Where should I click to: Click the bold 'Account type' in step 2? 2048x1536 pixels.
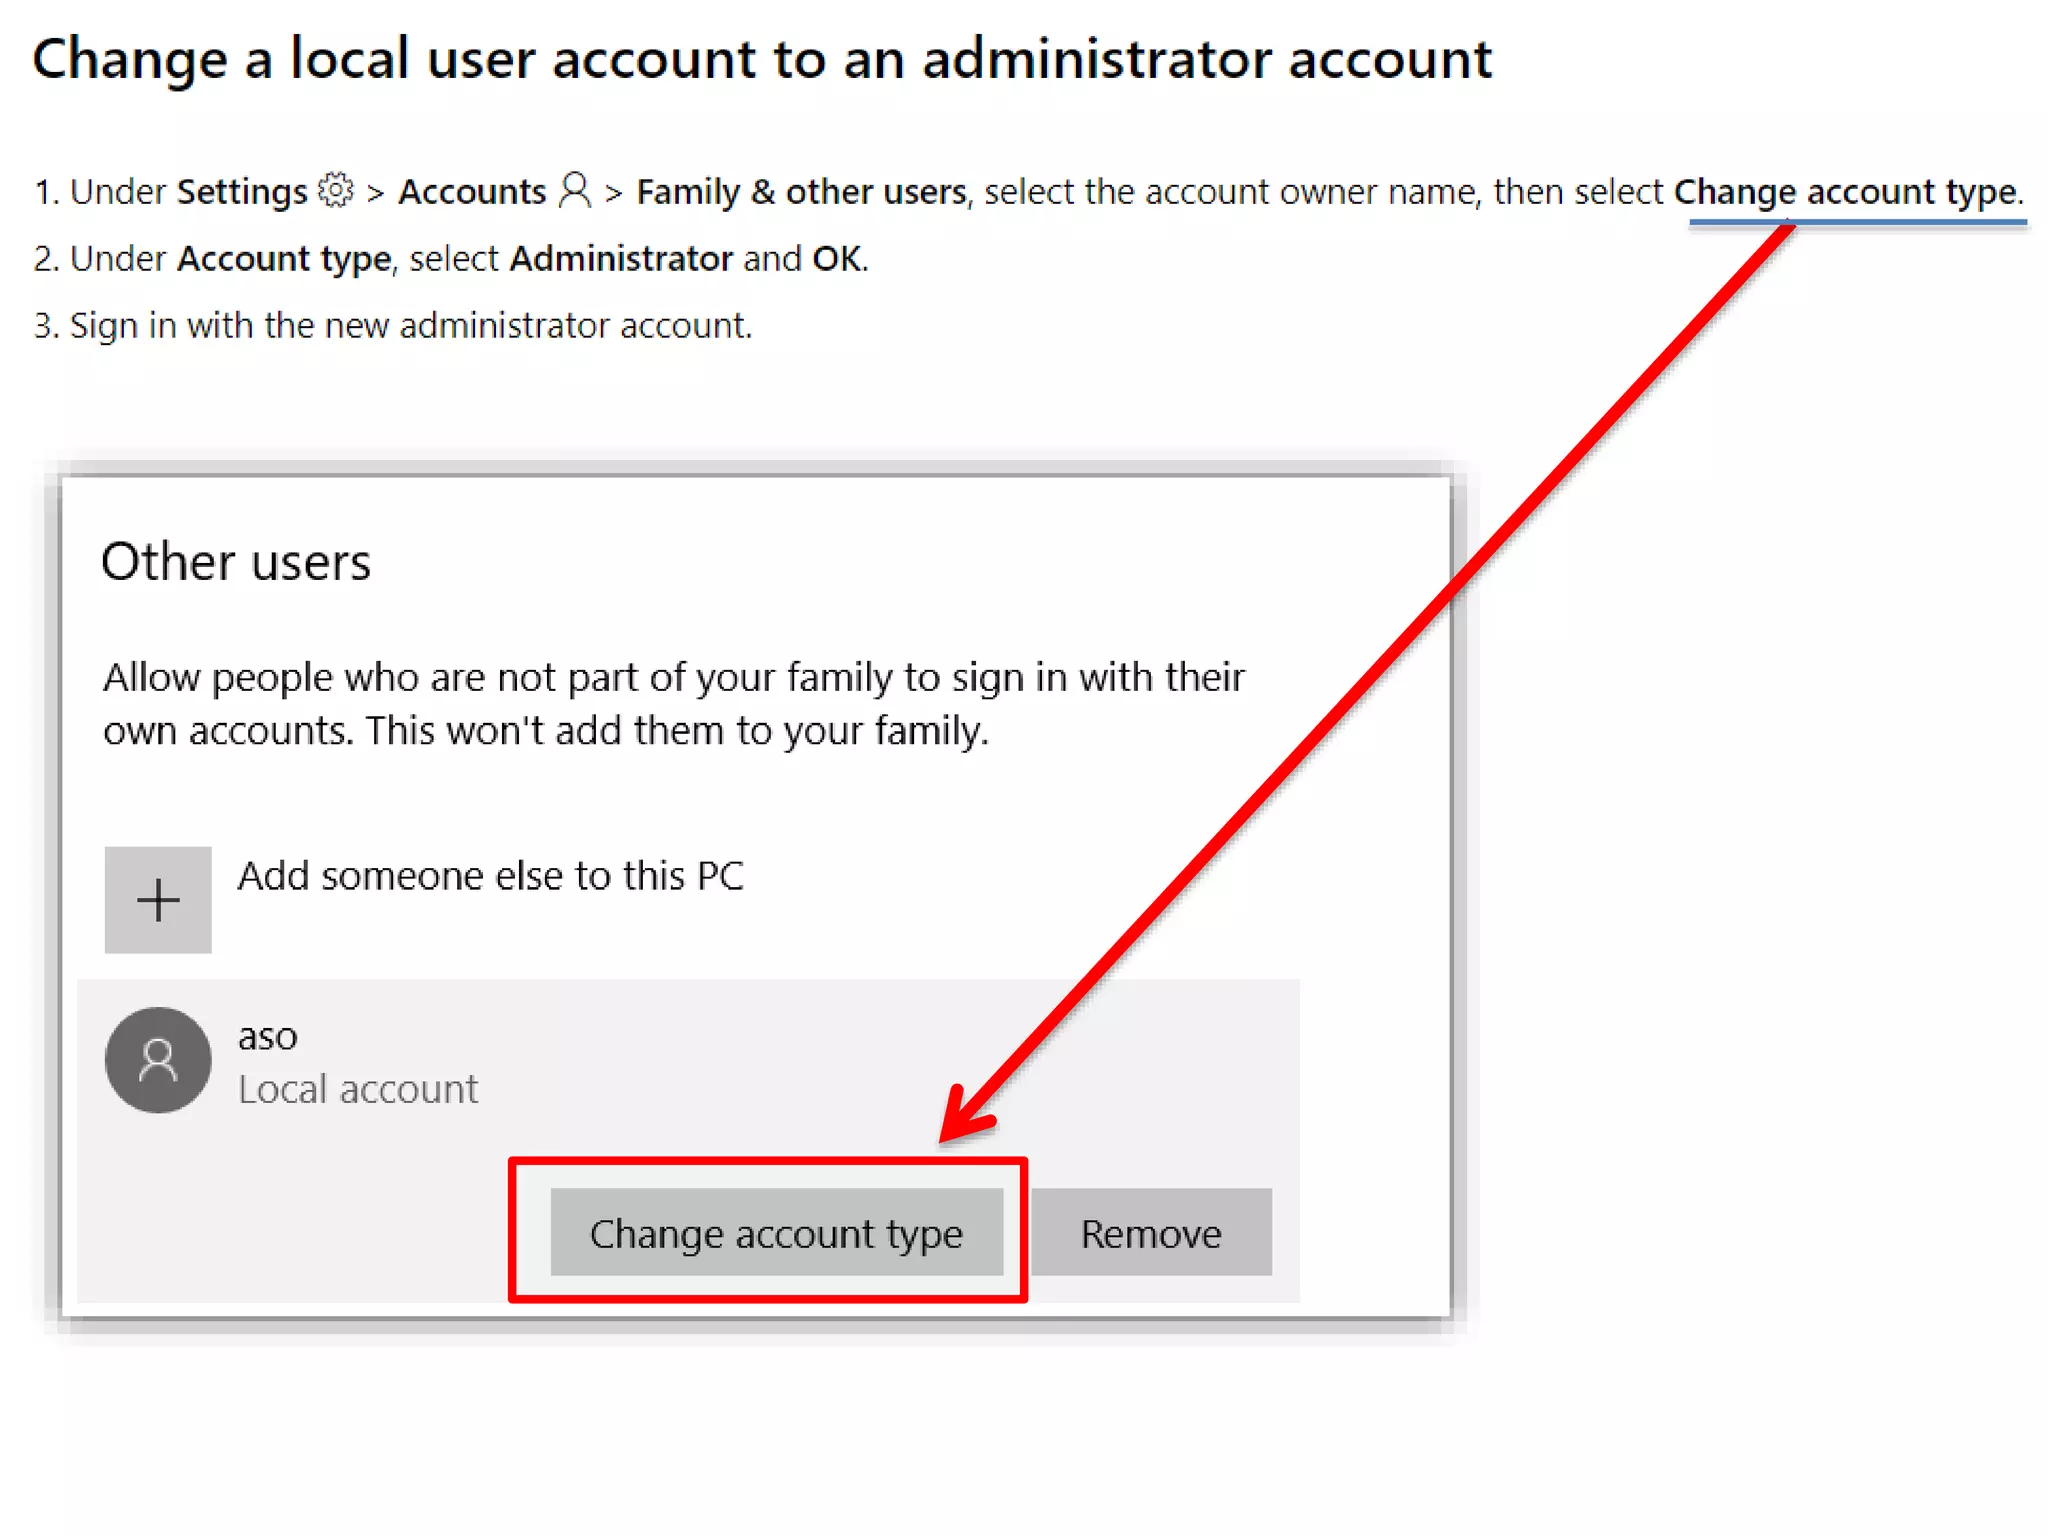[284, 258]
